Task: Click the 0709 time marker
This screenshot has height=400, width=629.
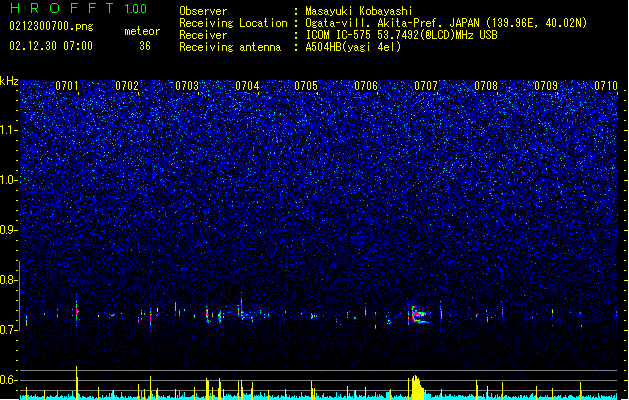Action: point(546,86)
